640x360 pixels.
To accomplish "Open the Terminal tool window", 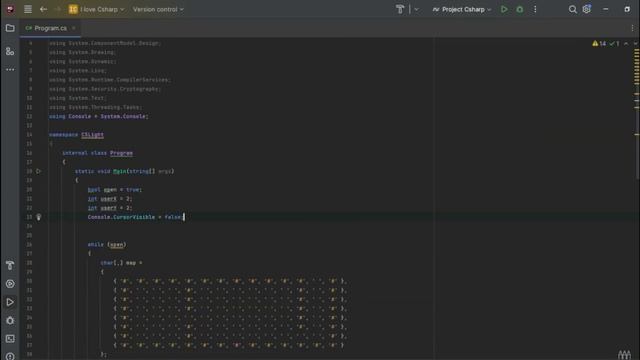I will tap(10, 339).
